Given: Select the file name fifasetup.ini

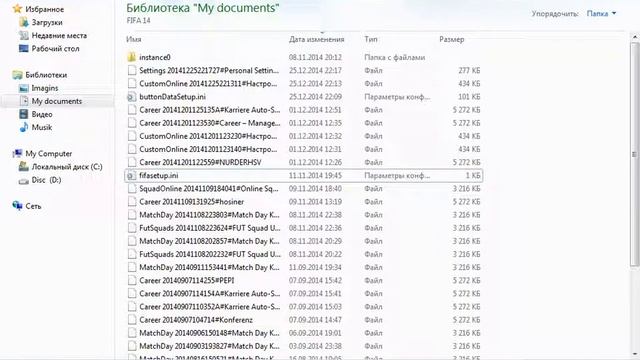Looking at the screenshot, I should click(158, 176).
